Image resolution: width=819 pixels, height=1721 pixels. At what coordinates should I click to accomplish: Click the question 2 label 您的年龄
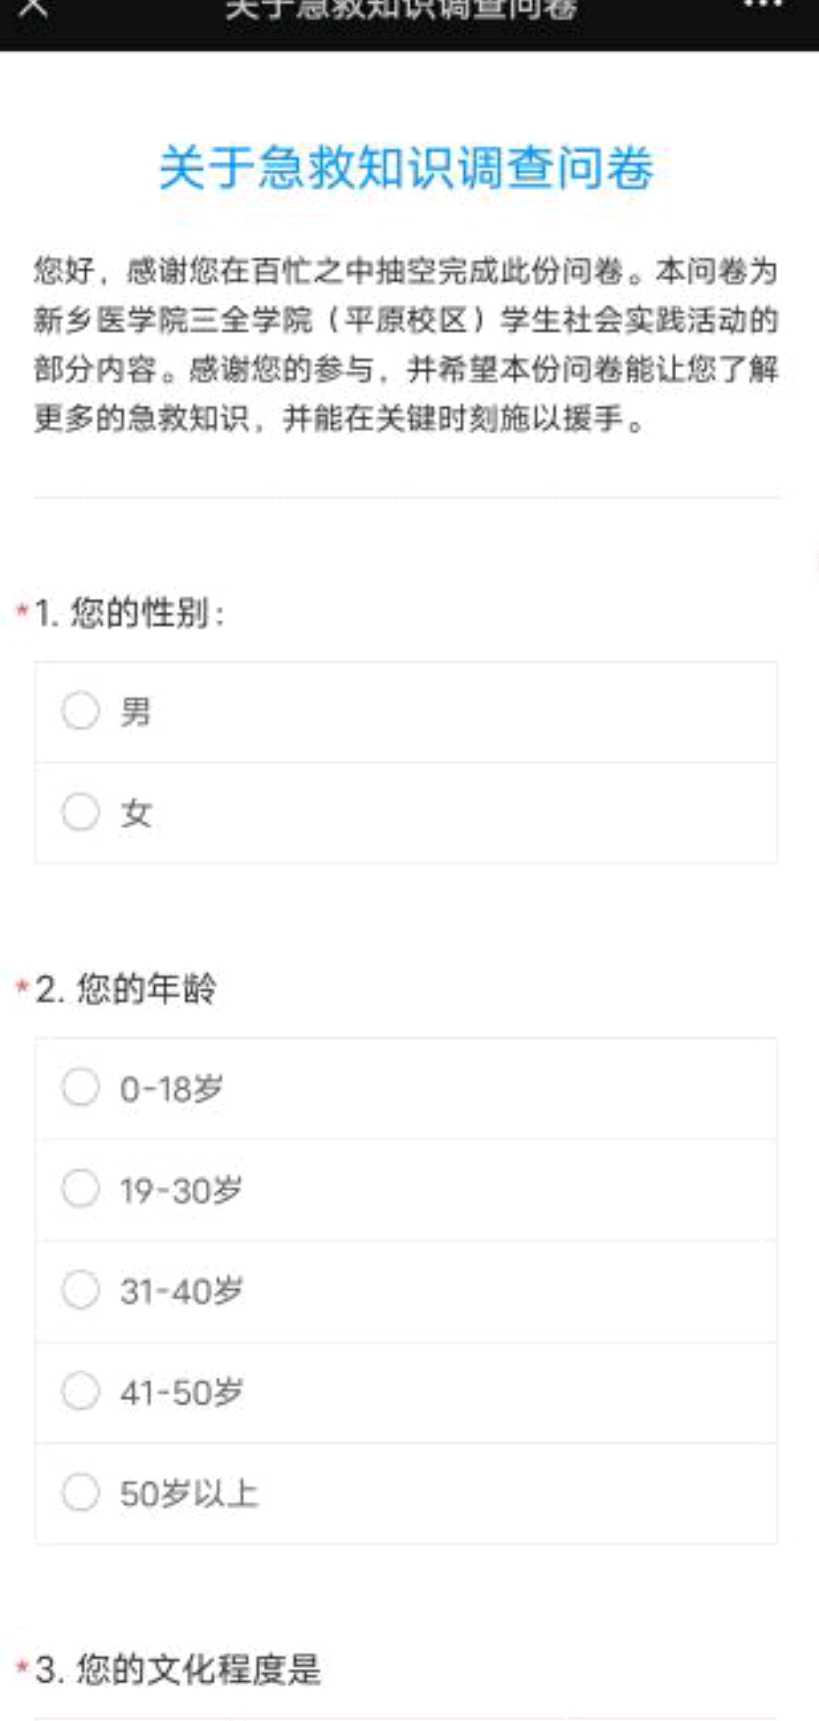(x=126, y=989)
